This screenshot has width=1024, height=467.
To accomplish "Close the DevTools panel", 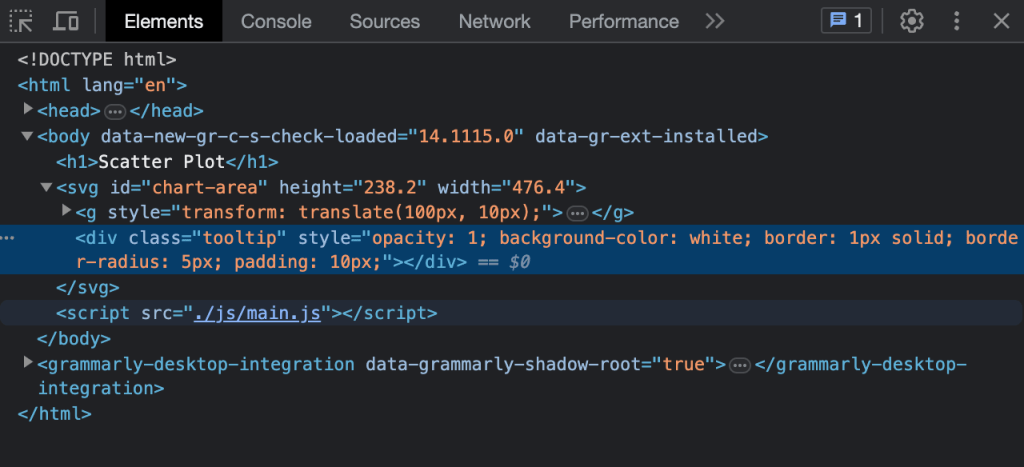I will [1001, 21].
